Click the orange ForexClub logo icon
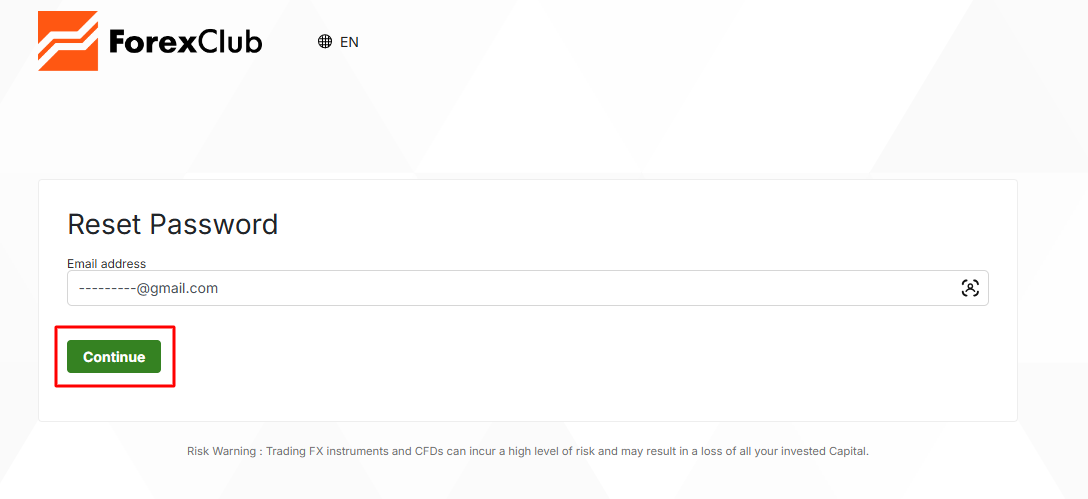This screenshot has width=1088, height=499. tap(68, 41)
